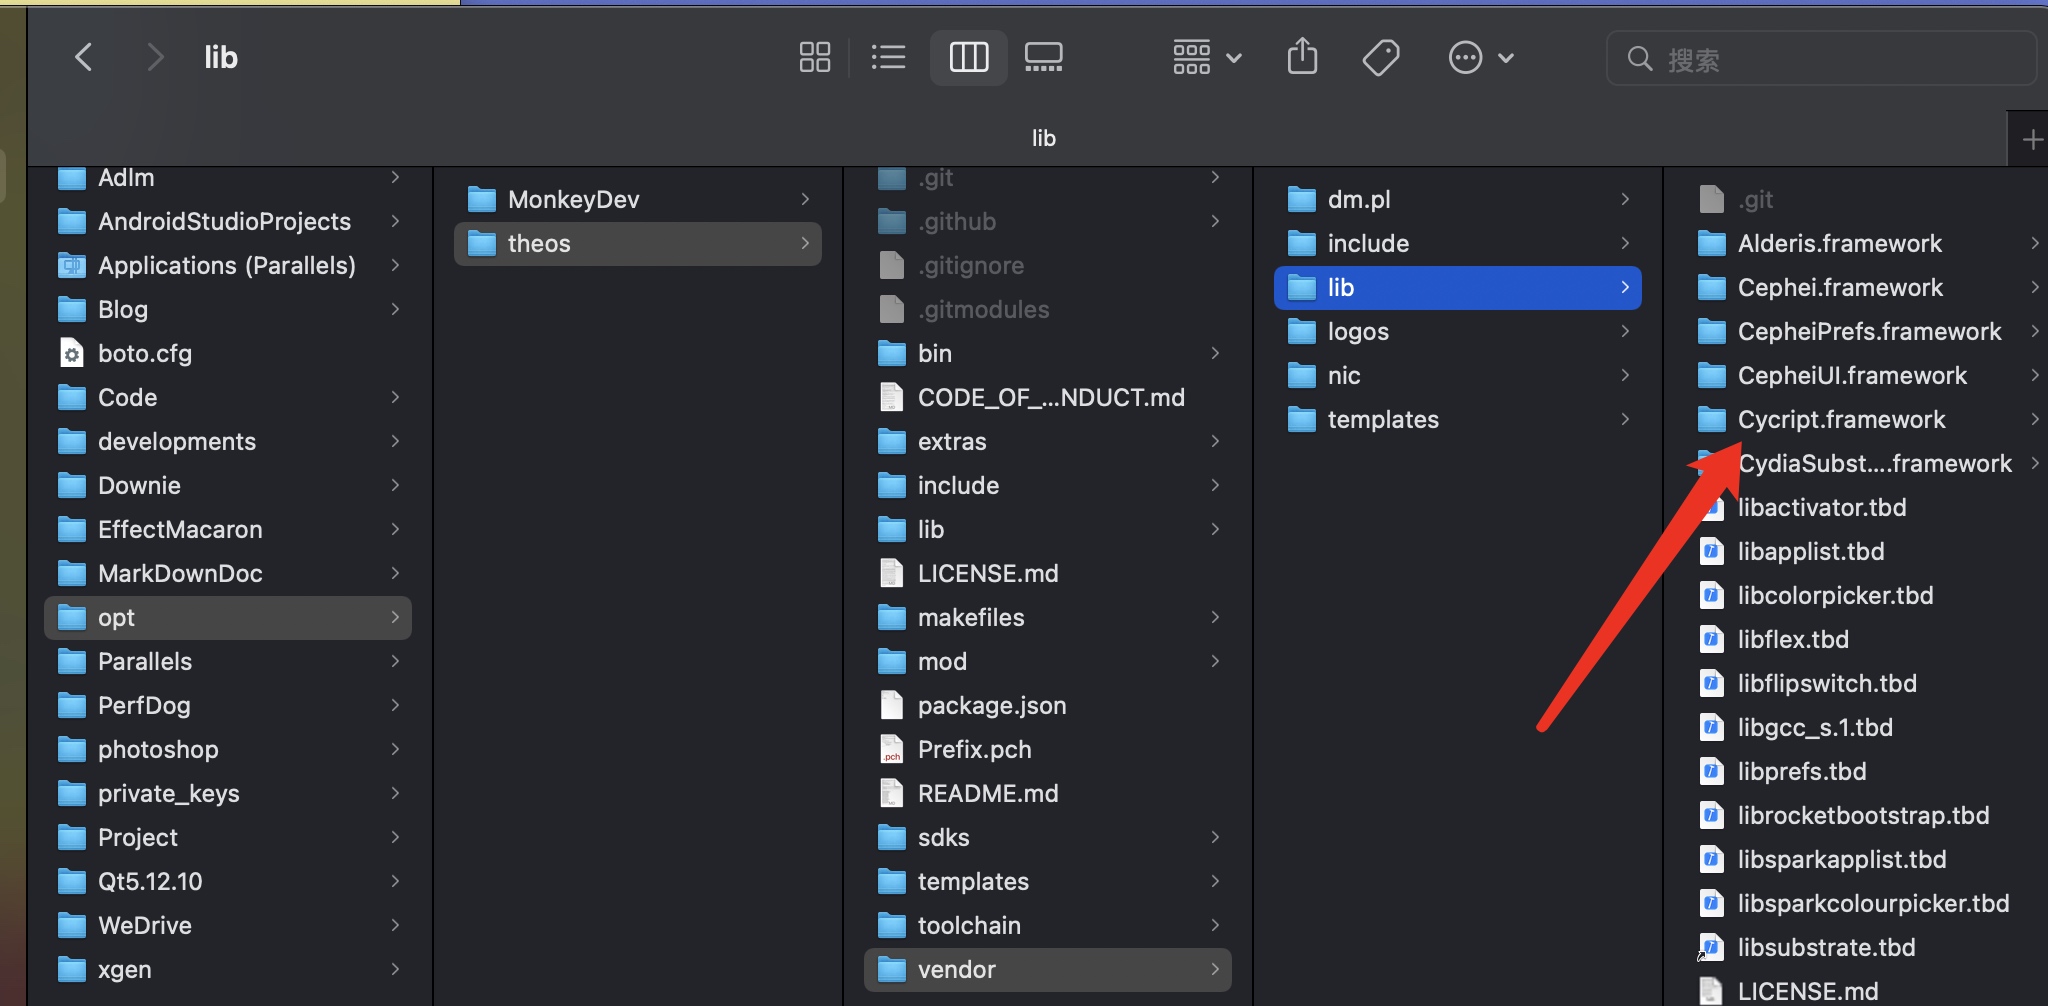The width and height of the screenshot is (2048, 1006).
Task: Expand the private_keys folder chevron
Action: coord(395,793)
